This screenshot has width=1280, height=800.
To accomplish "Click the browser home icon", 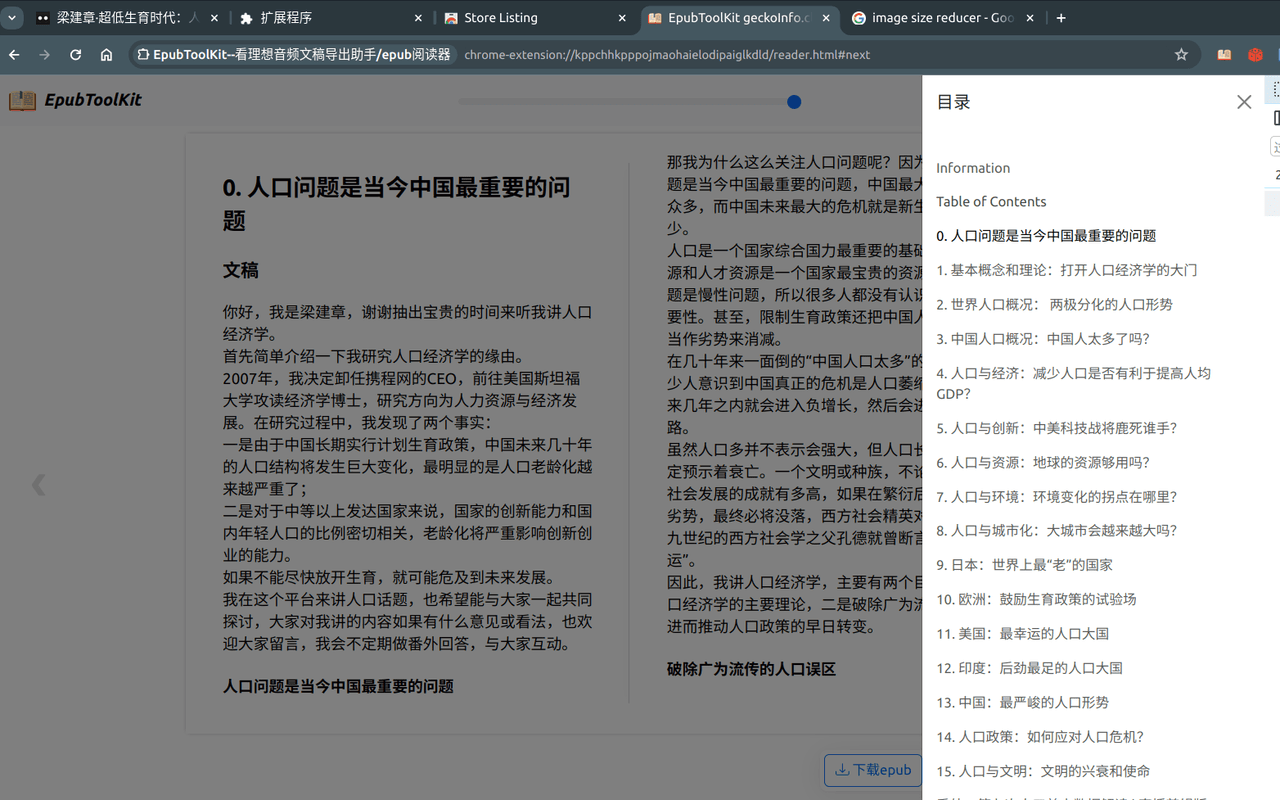I will 106,55.
